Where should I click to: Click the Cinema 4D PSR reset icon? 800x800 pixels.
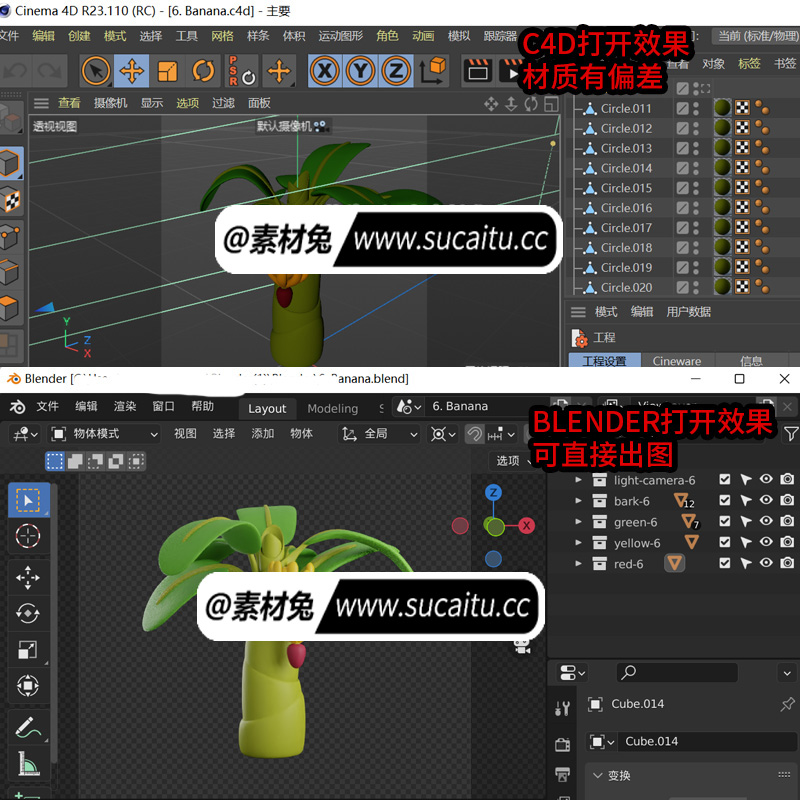click(x=242, y=71)
